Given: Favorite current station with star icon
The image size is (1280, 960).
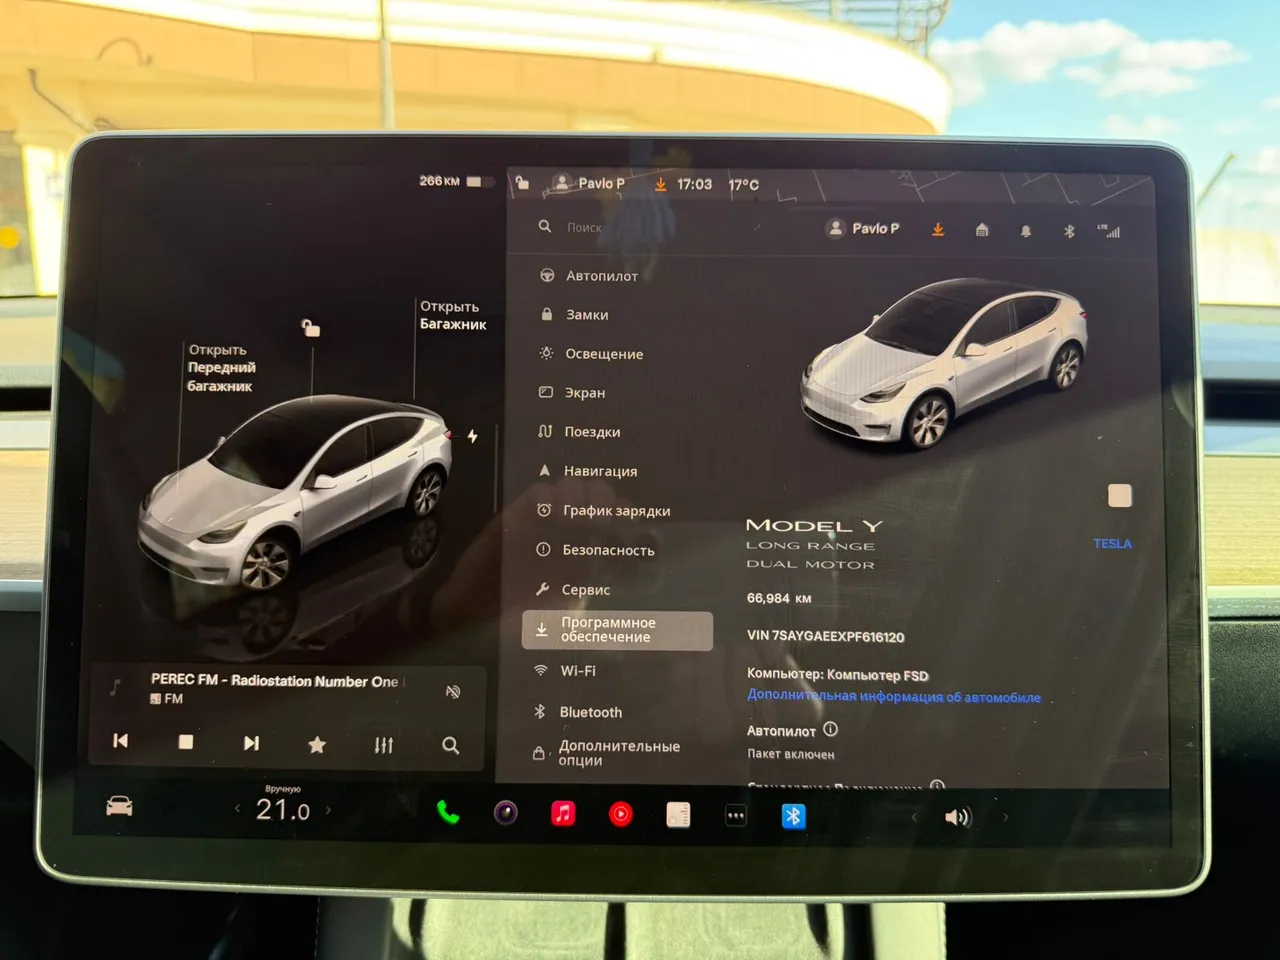Looking at the screenshot, I should point(317,744).
